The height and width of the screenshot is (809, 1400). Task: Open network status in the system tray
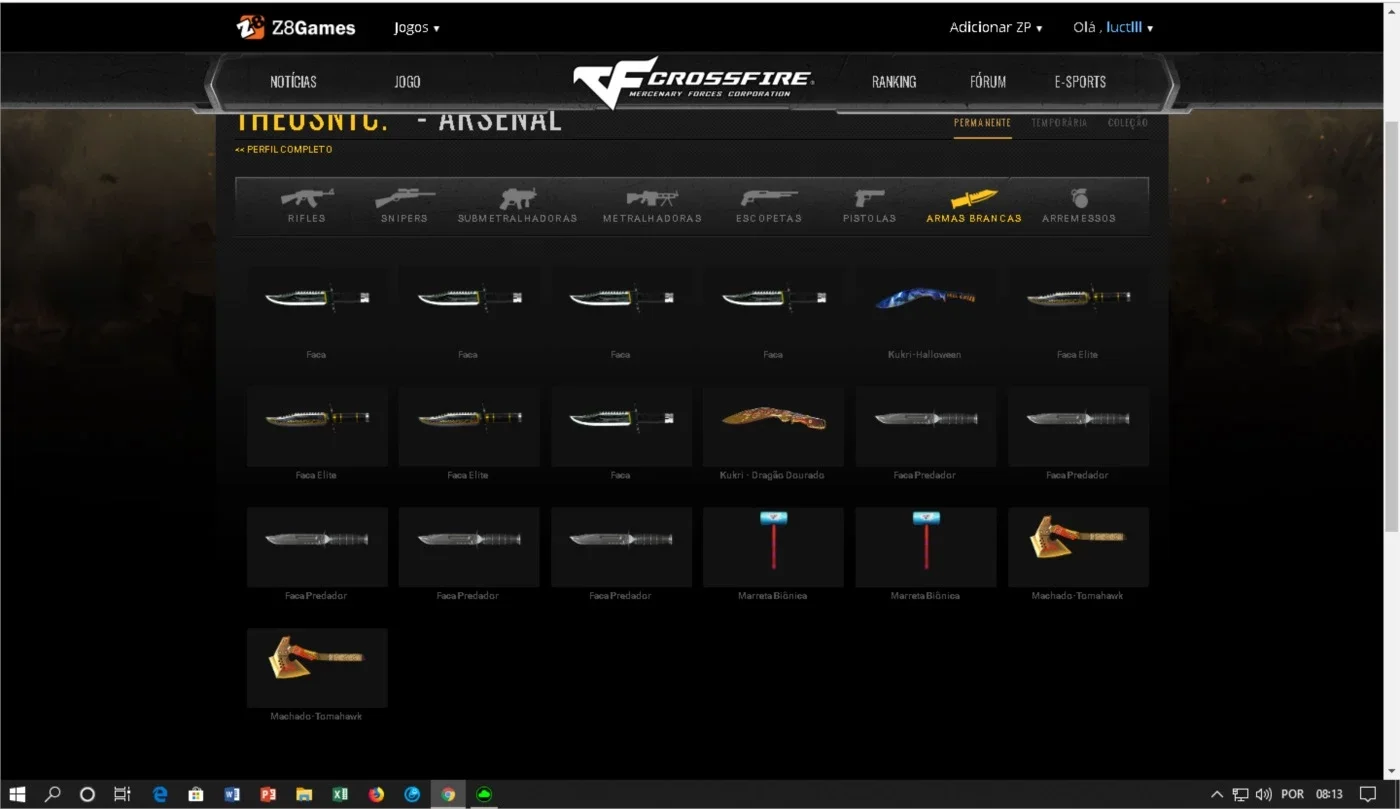(1240, 795)
